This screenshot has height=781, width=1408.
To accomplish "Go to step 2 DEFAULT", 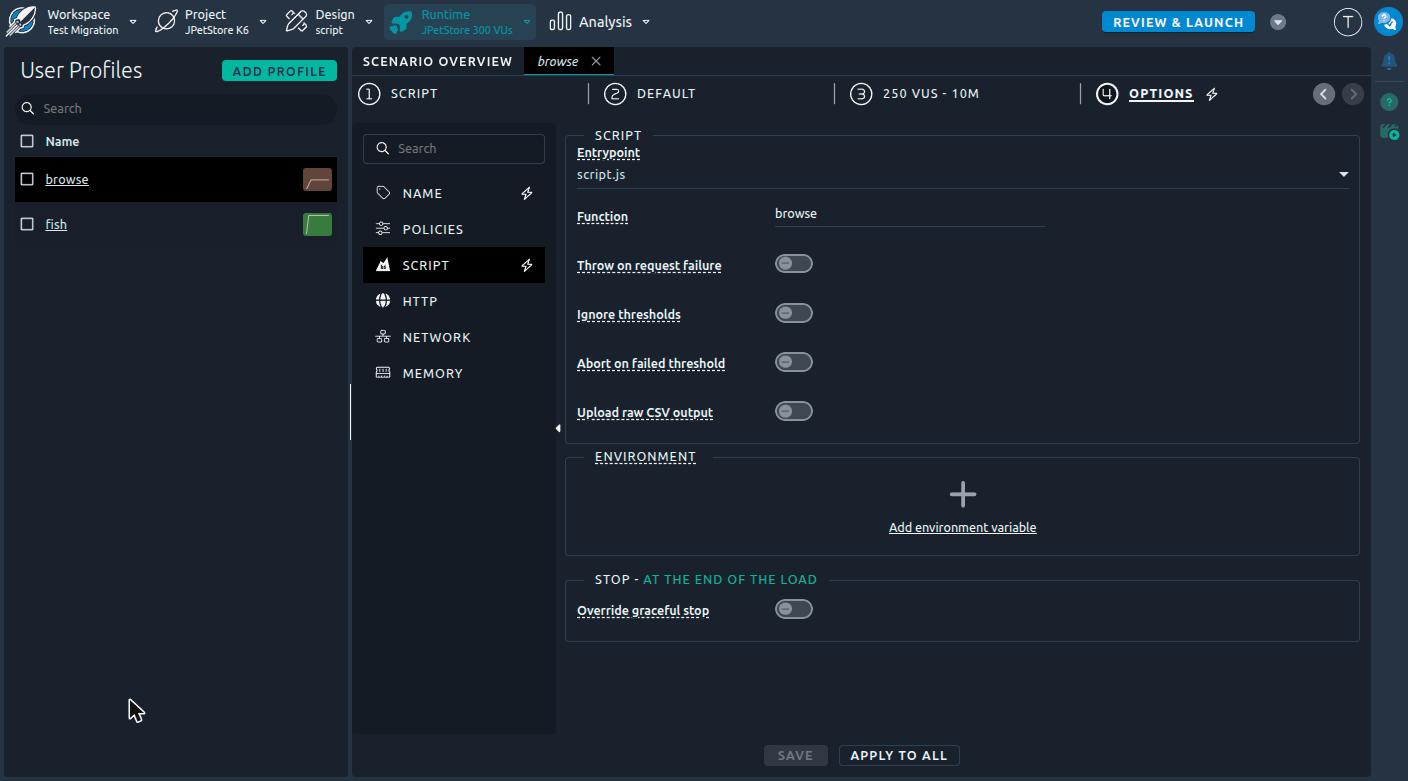I will coord(651,94).
